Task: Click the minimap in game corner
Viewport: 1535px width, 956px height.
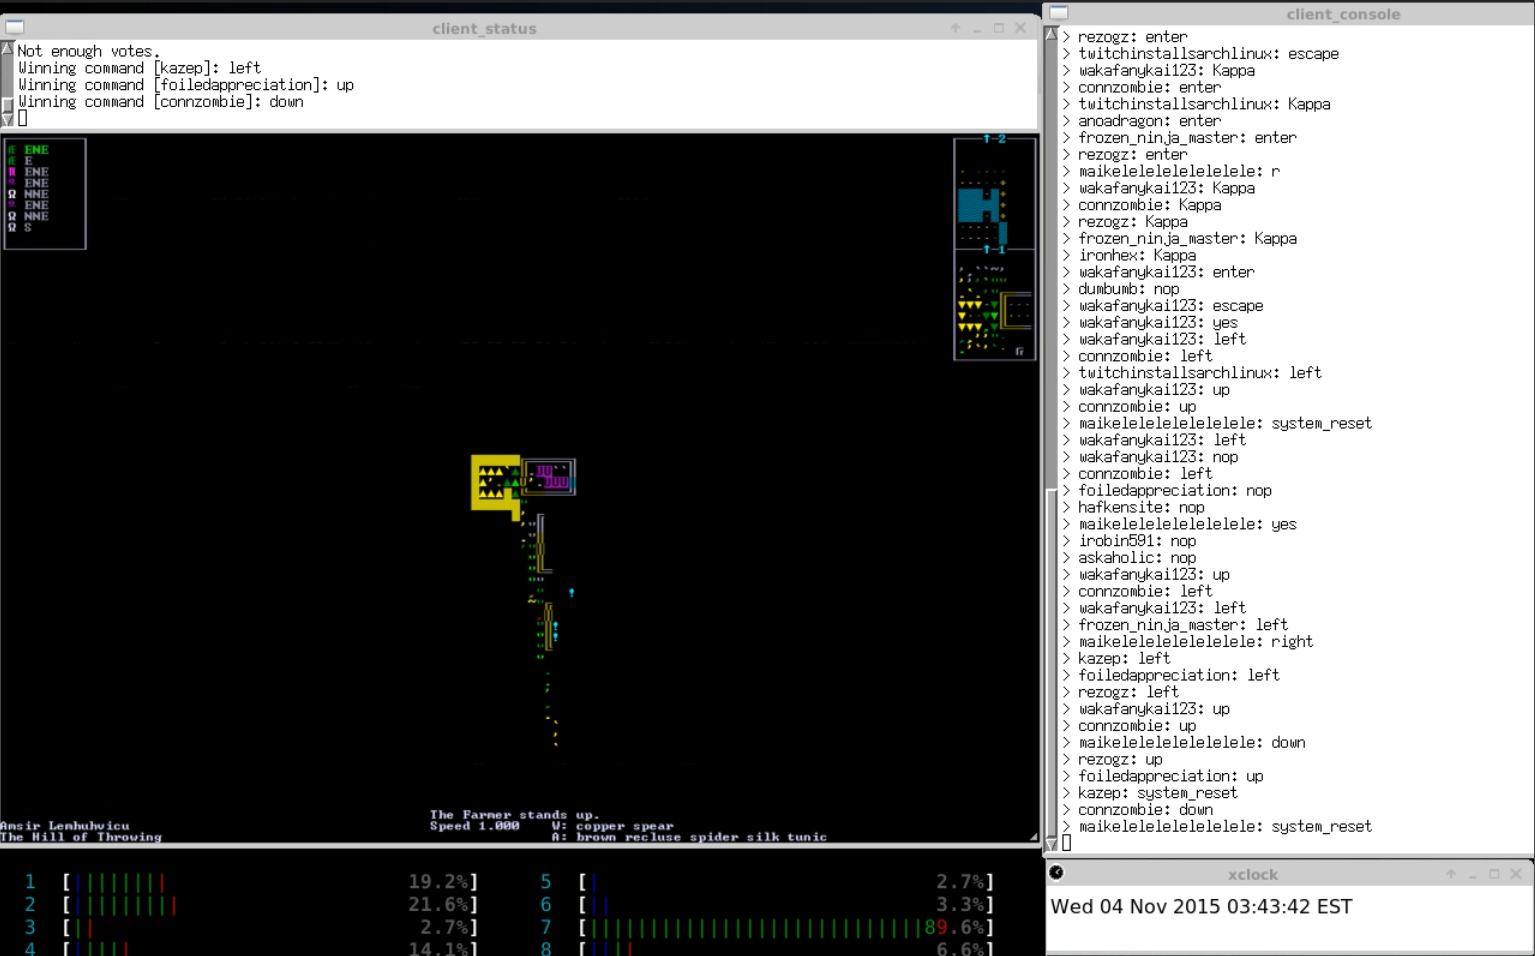Action: point(995,248)
